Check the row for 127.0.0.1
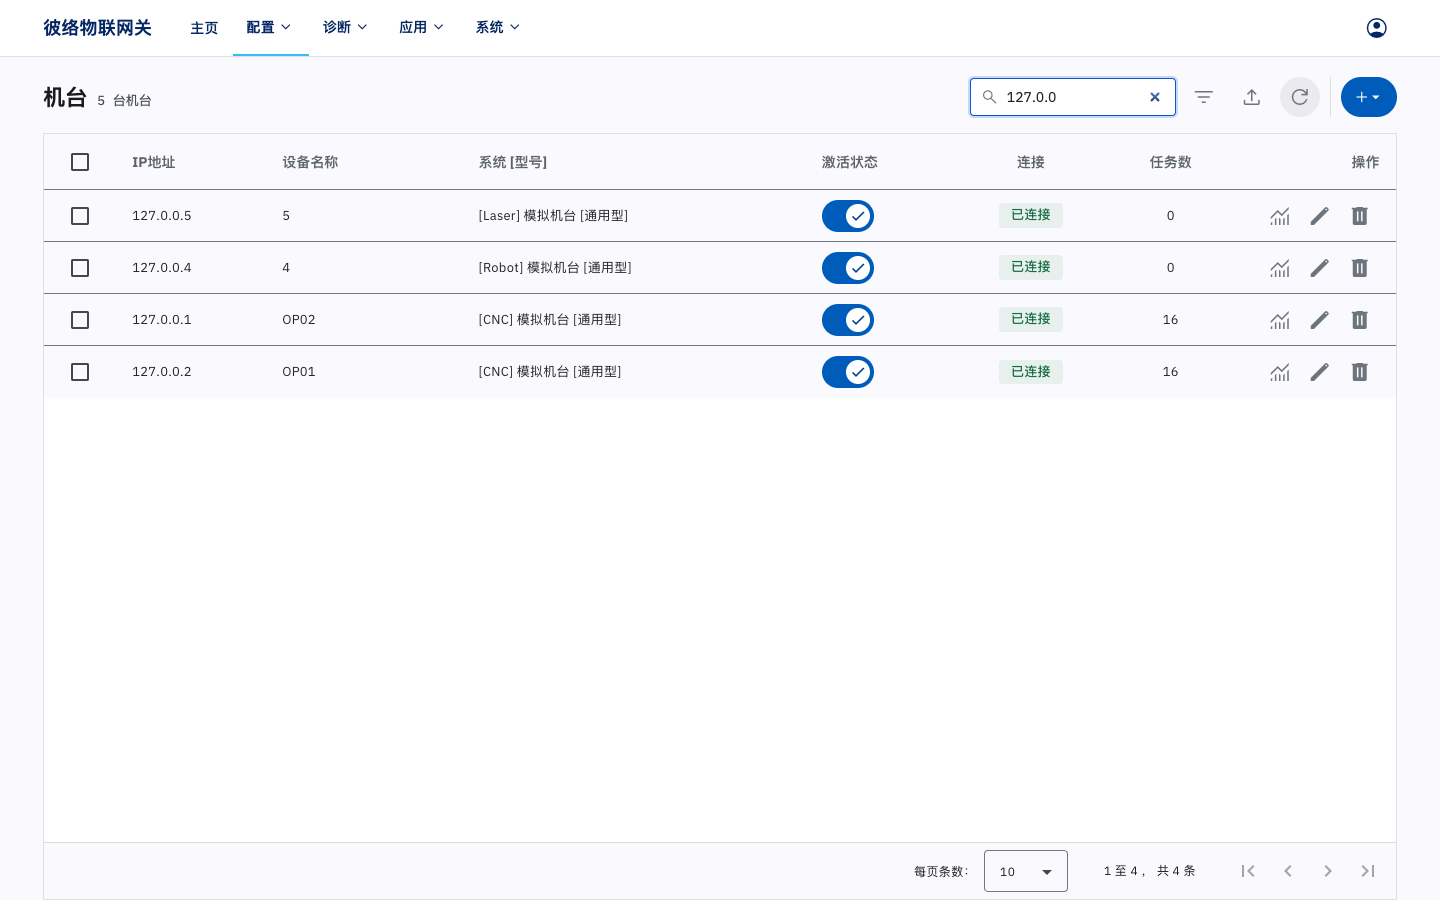The width and height of the screenshot is (1440, 900). click(80, 320)
